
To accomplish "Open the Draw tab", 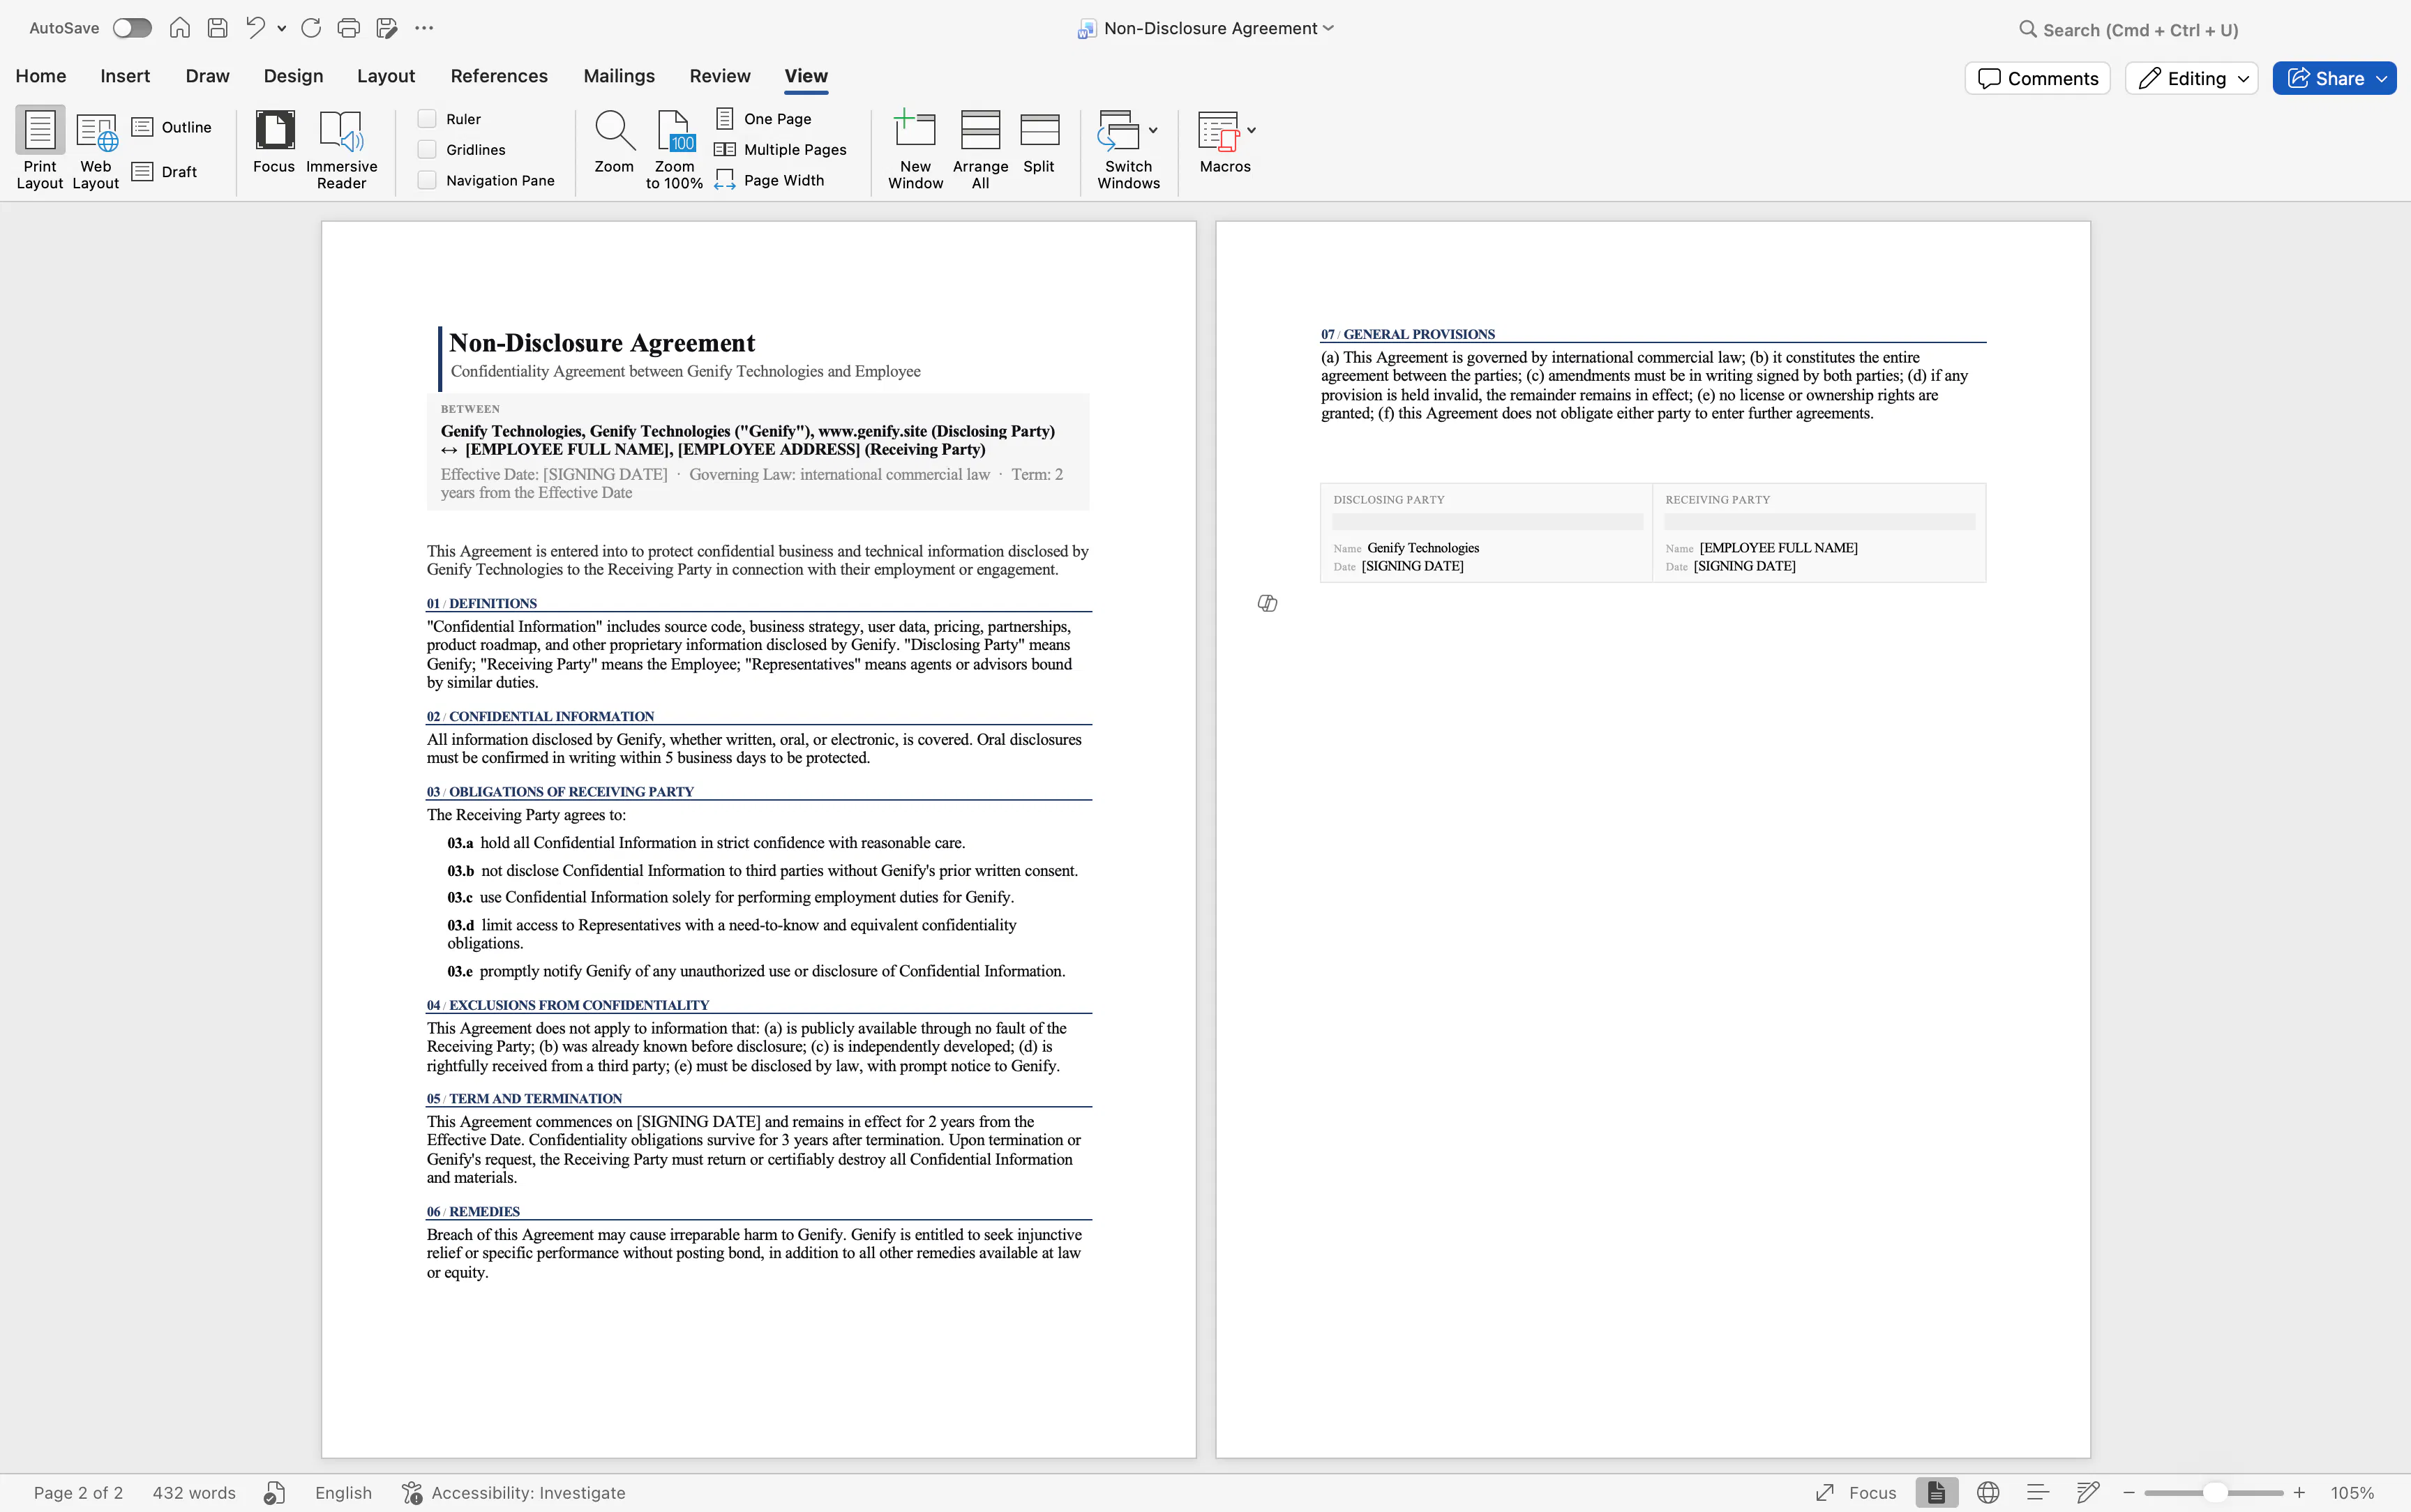I will 207,76.
